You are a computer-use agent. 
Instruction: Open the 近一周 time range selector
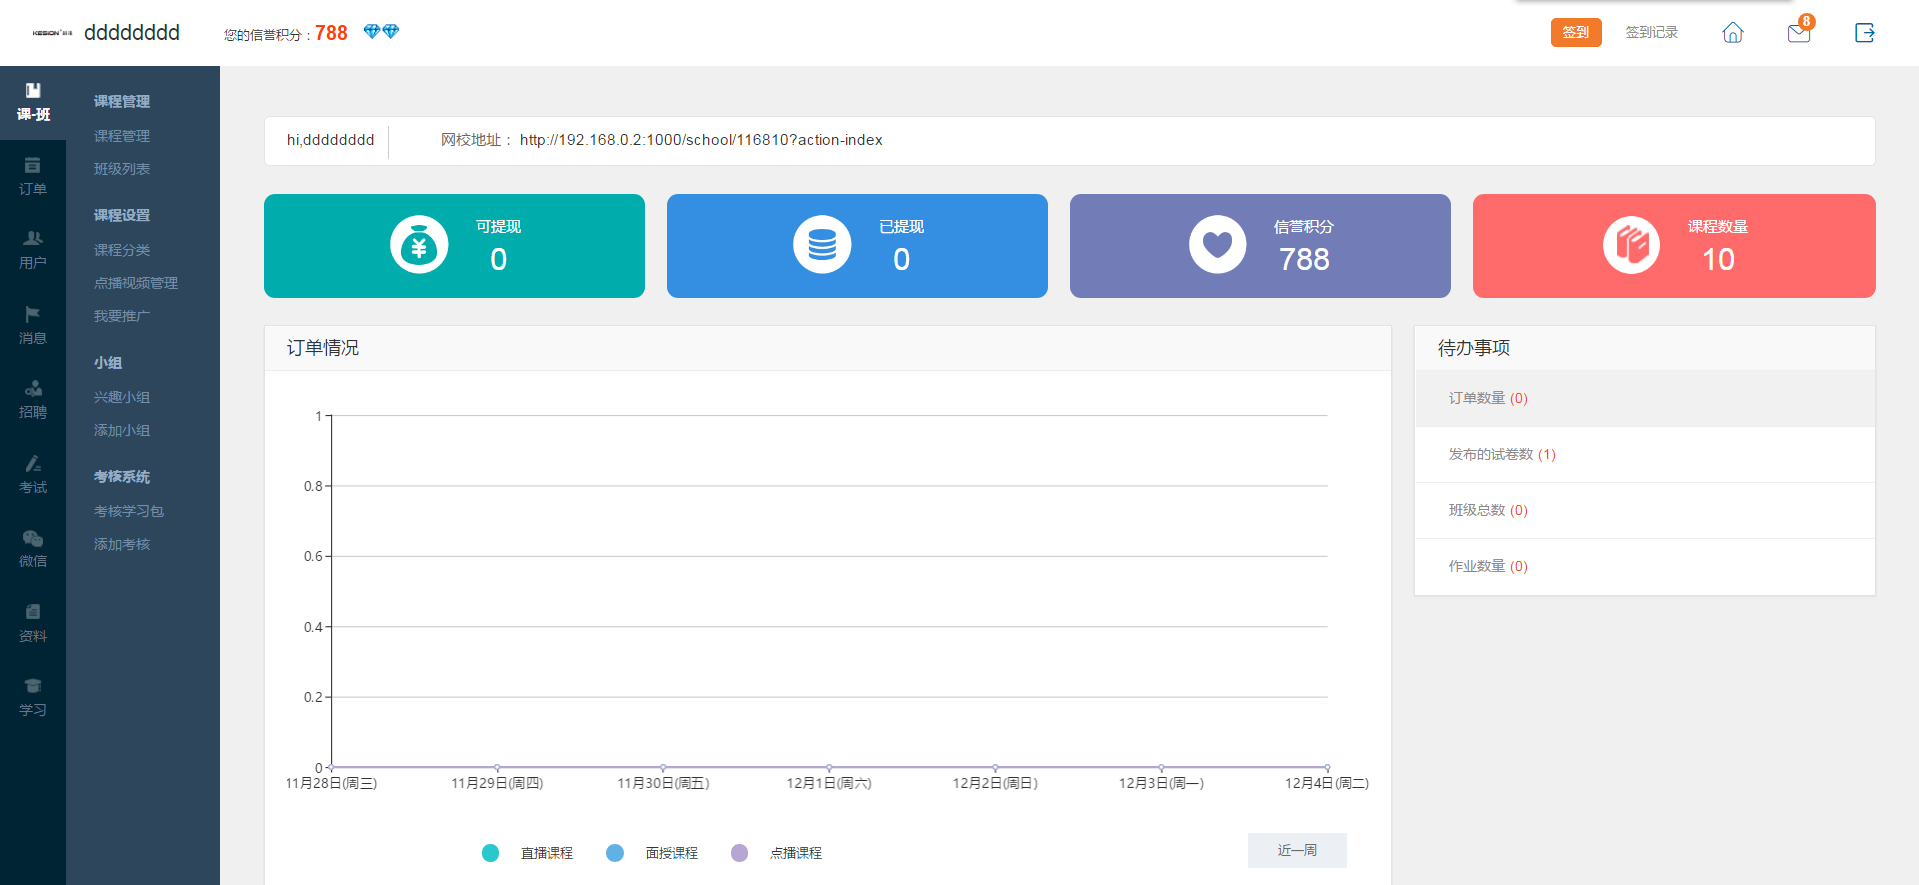pyautogui.click(x=1296, y=850)
